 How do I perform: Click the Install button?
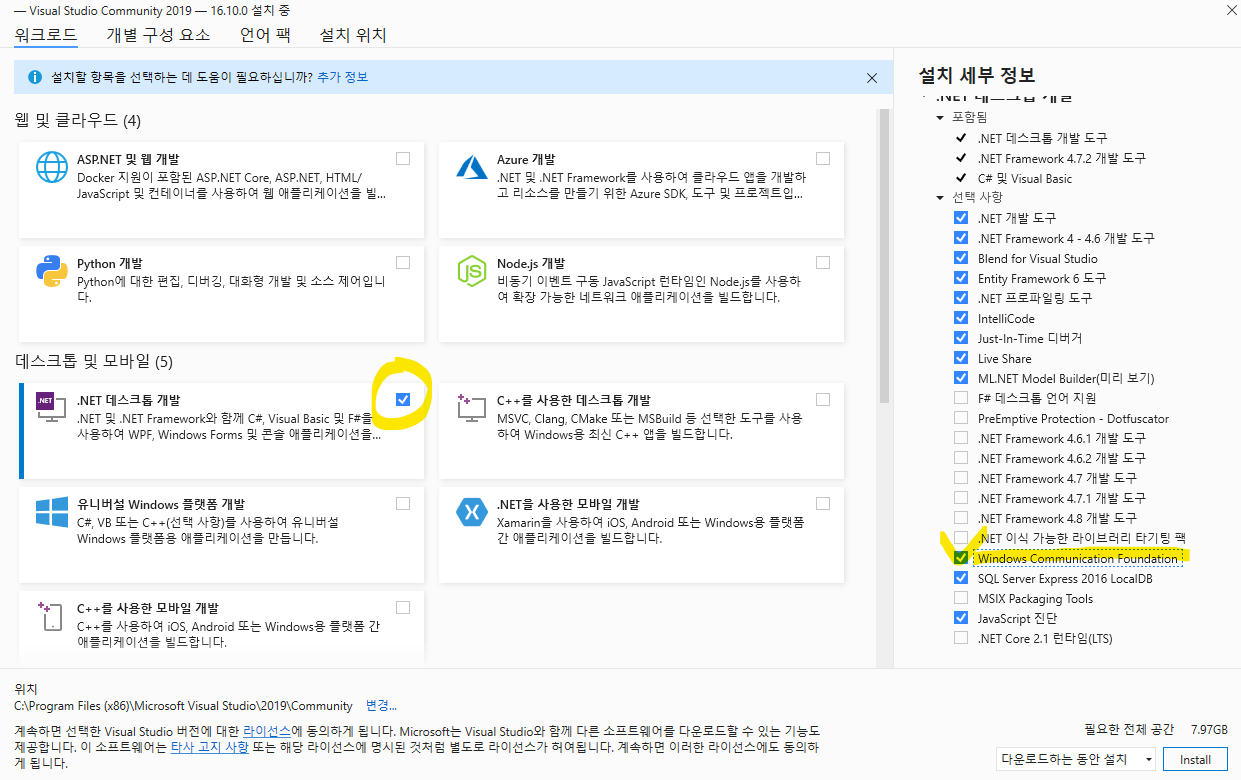point(1195,760)
